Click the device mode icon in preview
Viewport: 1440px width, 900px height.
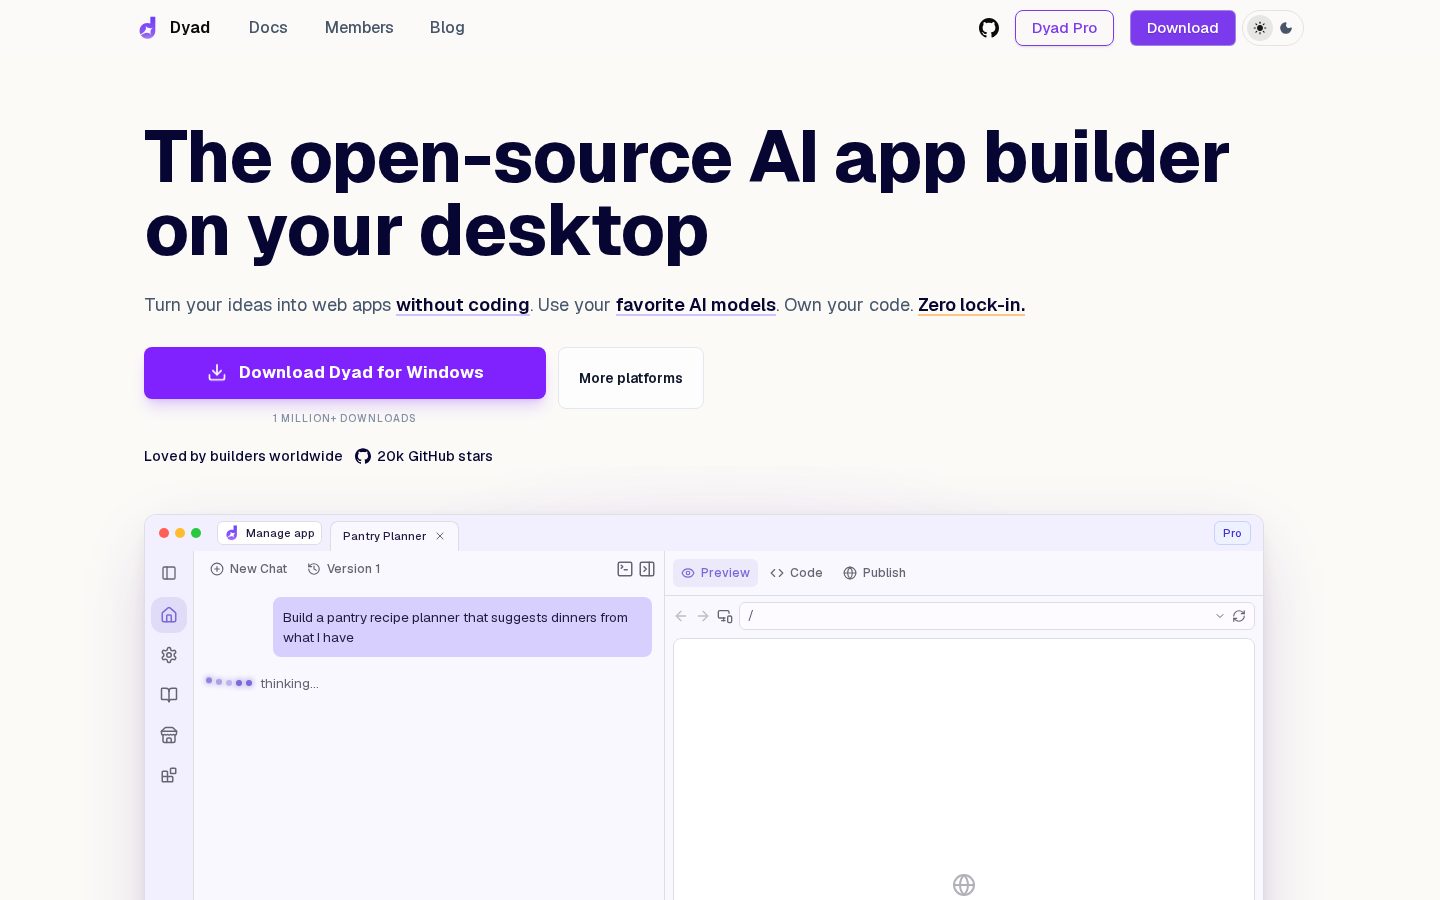[725, 616]
